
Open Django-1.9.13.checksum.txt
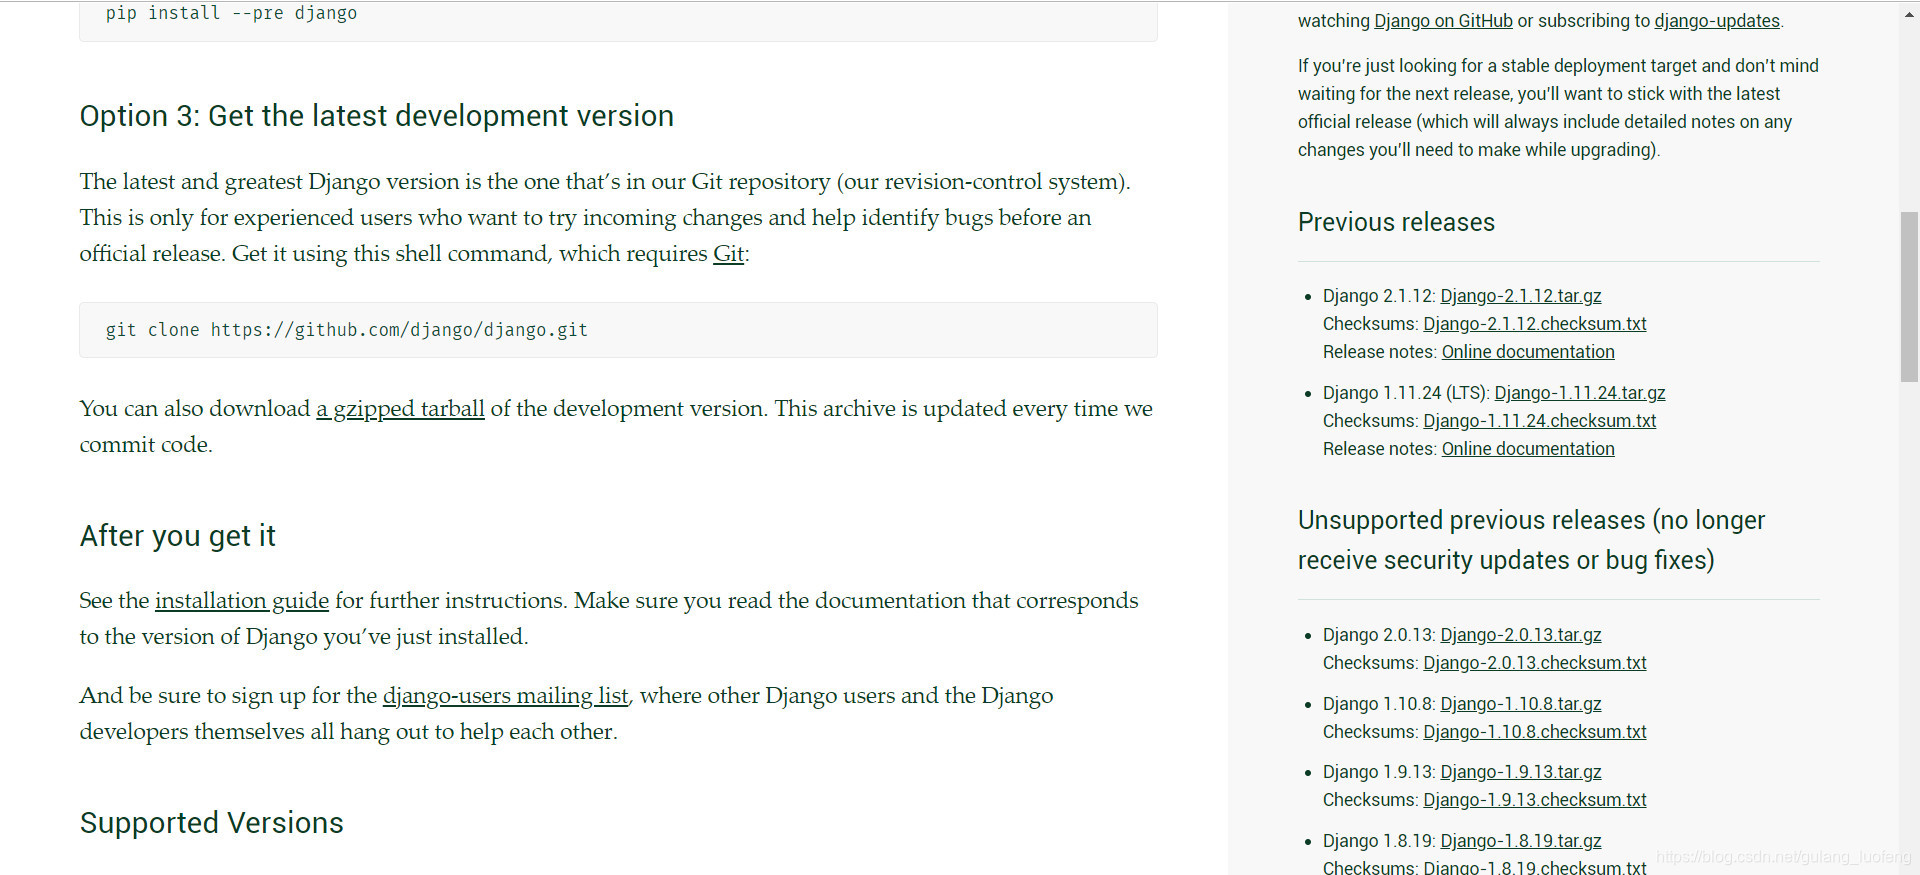pyautogui.click(x=1535, y=800)
